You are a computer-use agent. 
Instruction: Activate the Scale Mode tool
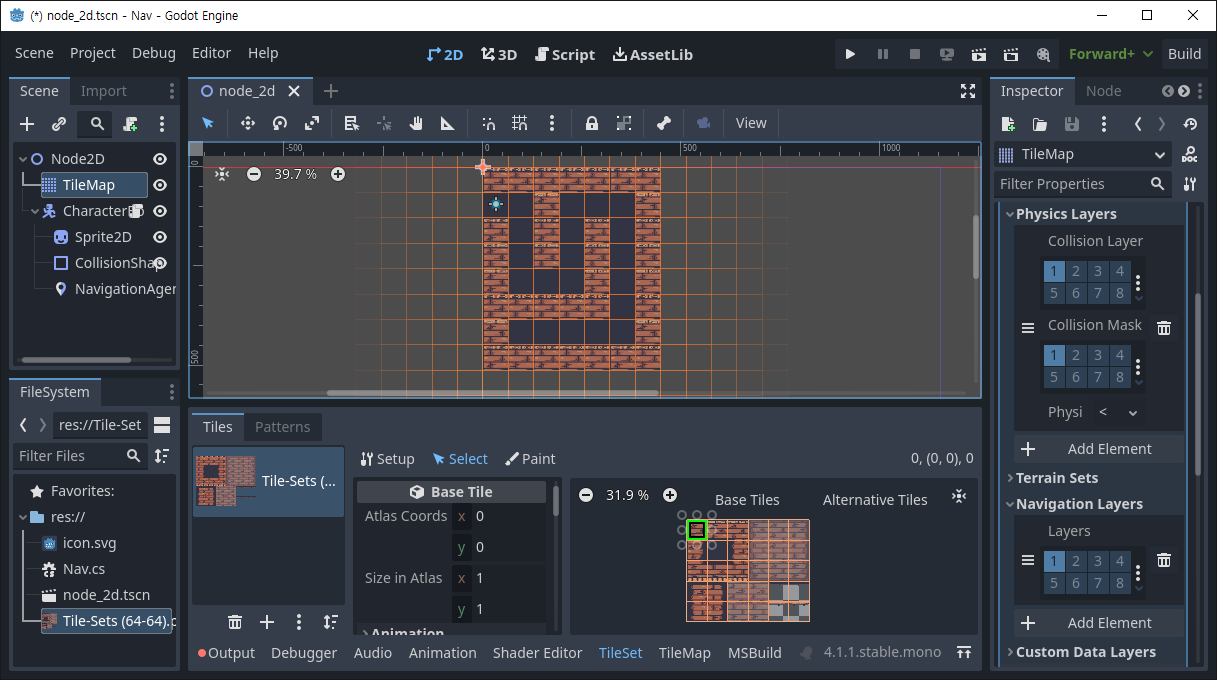[x=312, y=123]
